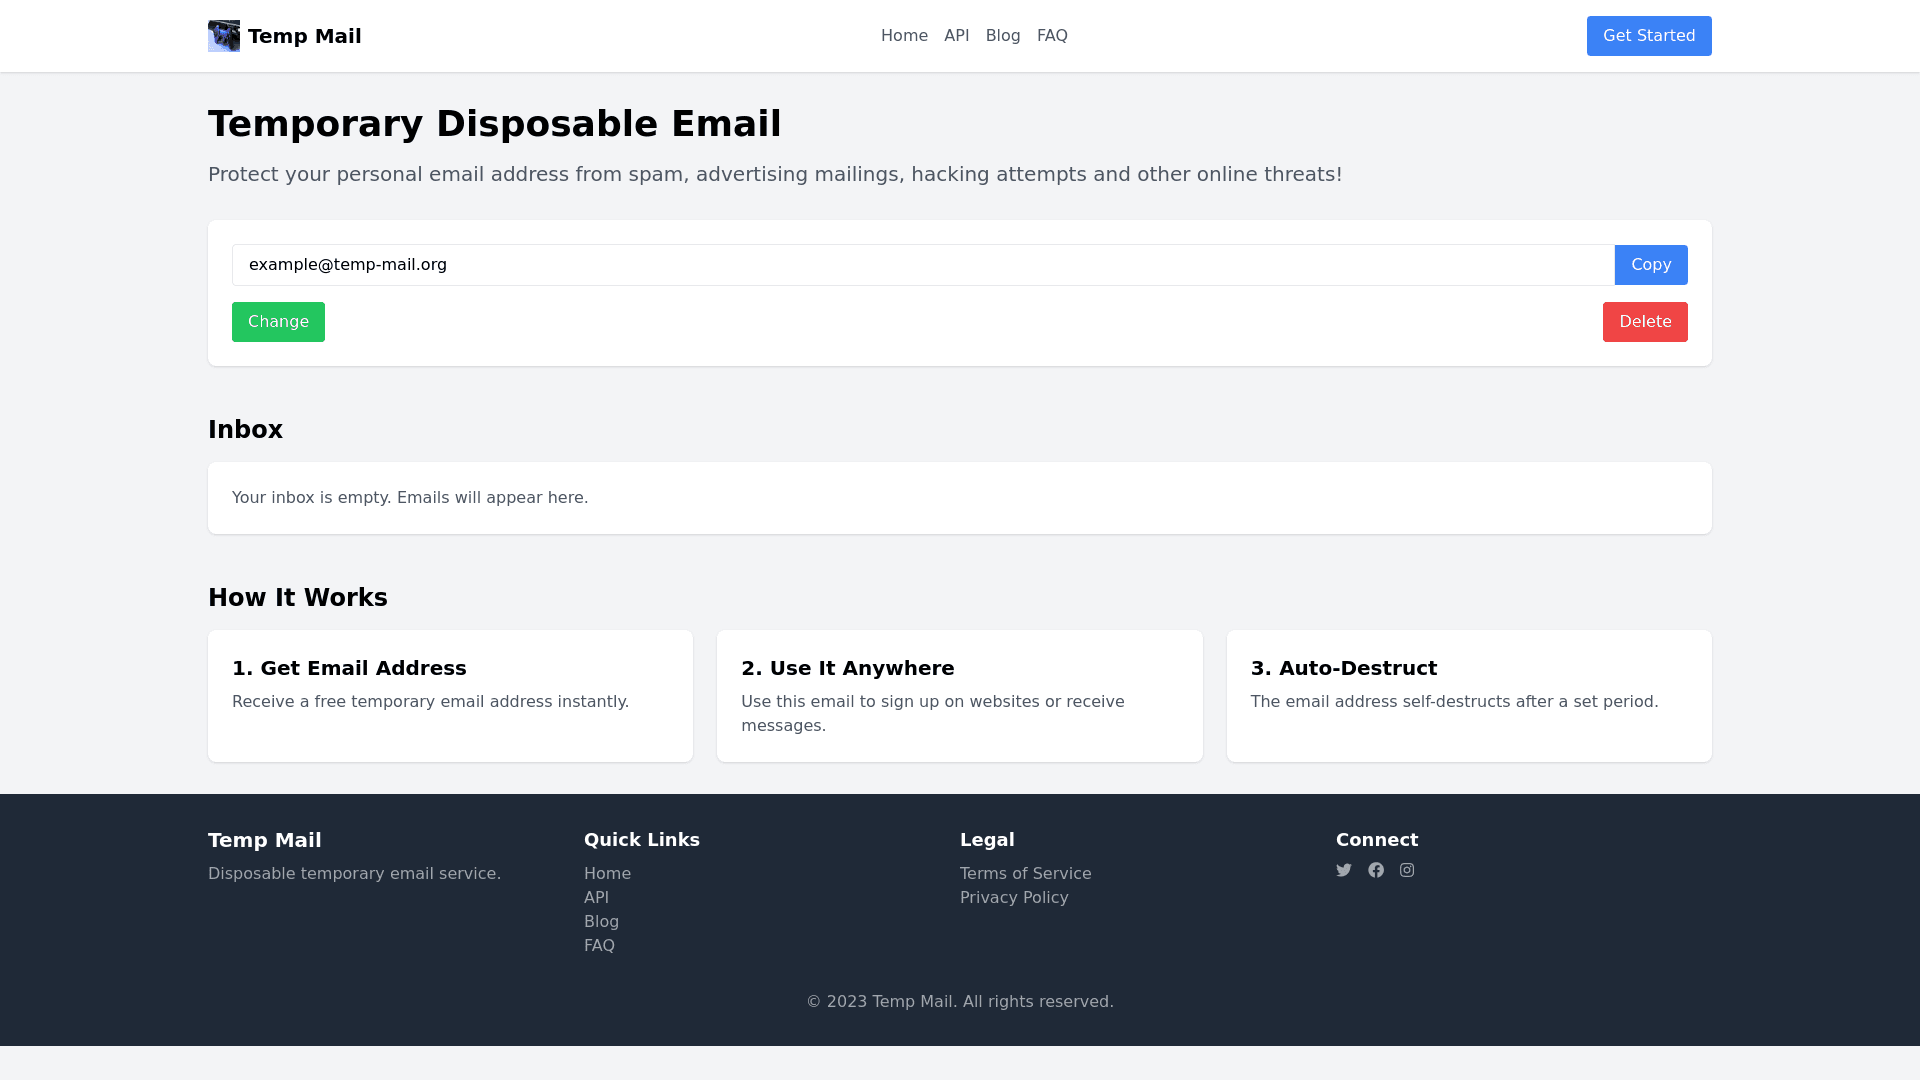Copy the temporary email address
This screenshot has height=1080, width=1920.
(1650, 265)
